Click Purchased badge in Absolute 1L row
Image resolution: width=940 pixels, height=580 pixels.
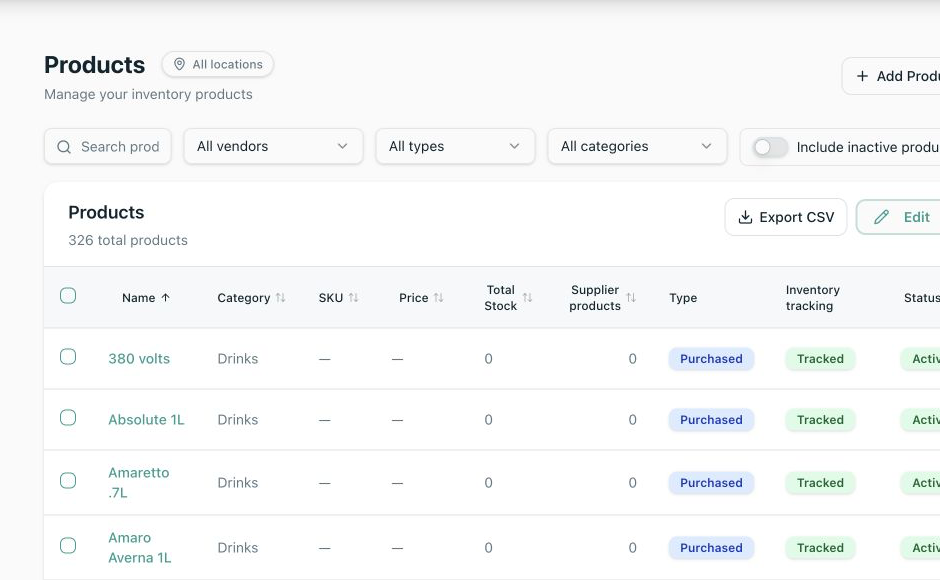[x=711, y=420]
